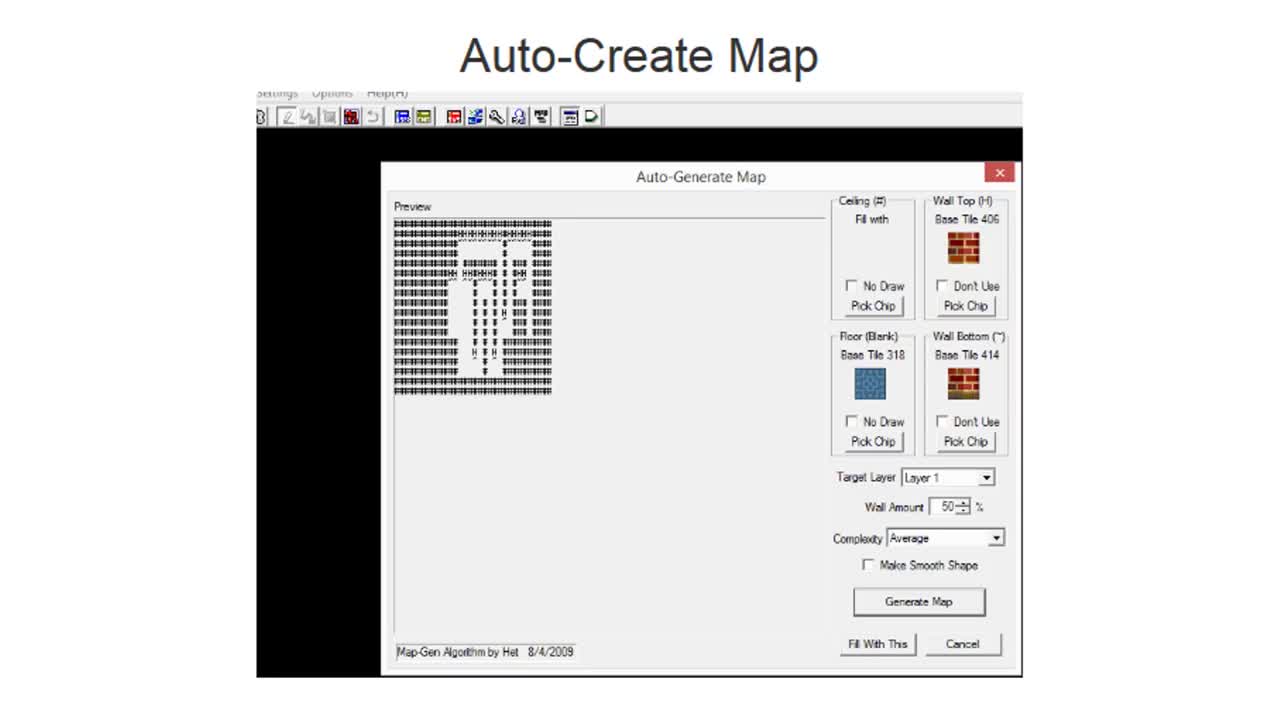Select the pencil draw tool in toolbar
1280x720 pixels.
tap(287, 117)
